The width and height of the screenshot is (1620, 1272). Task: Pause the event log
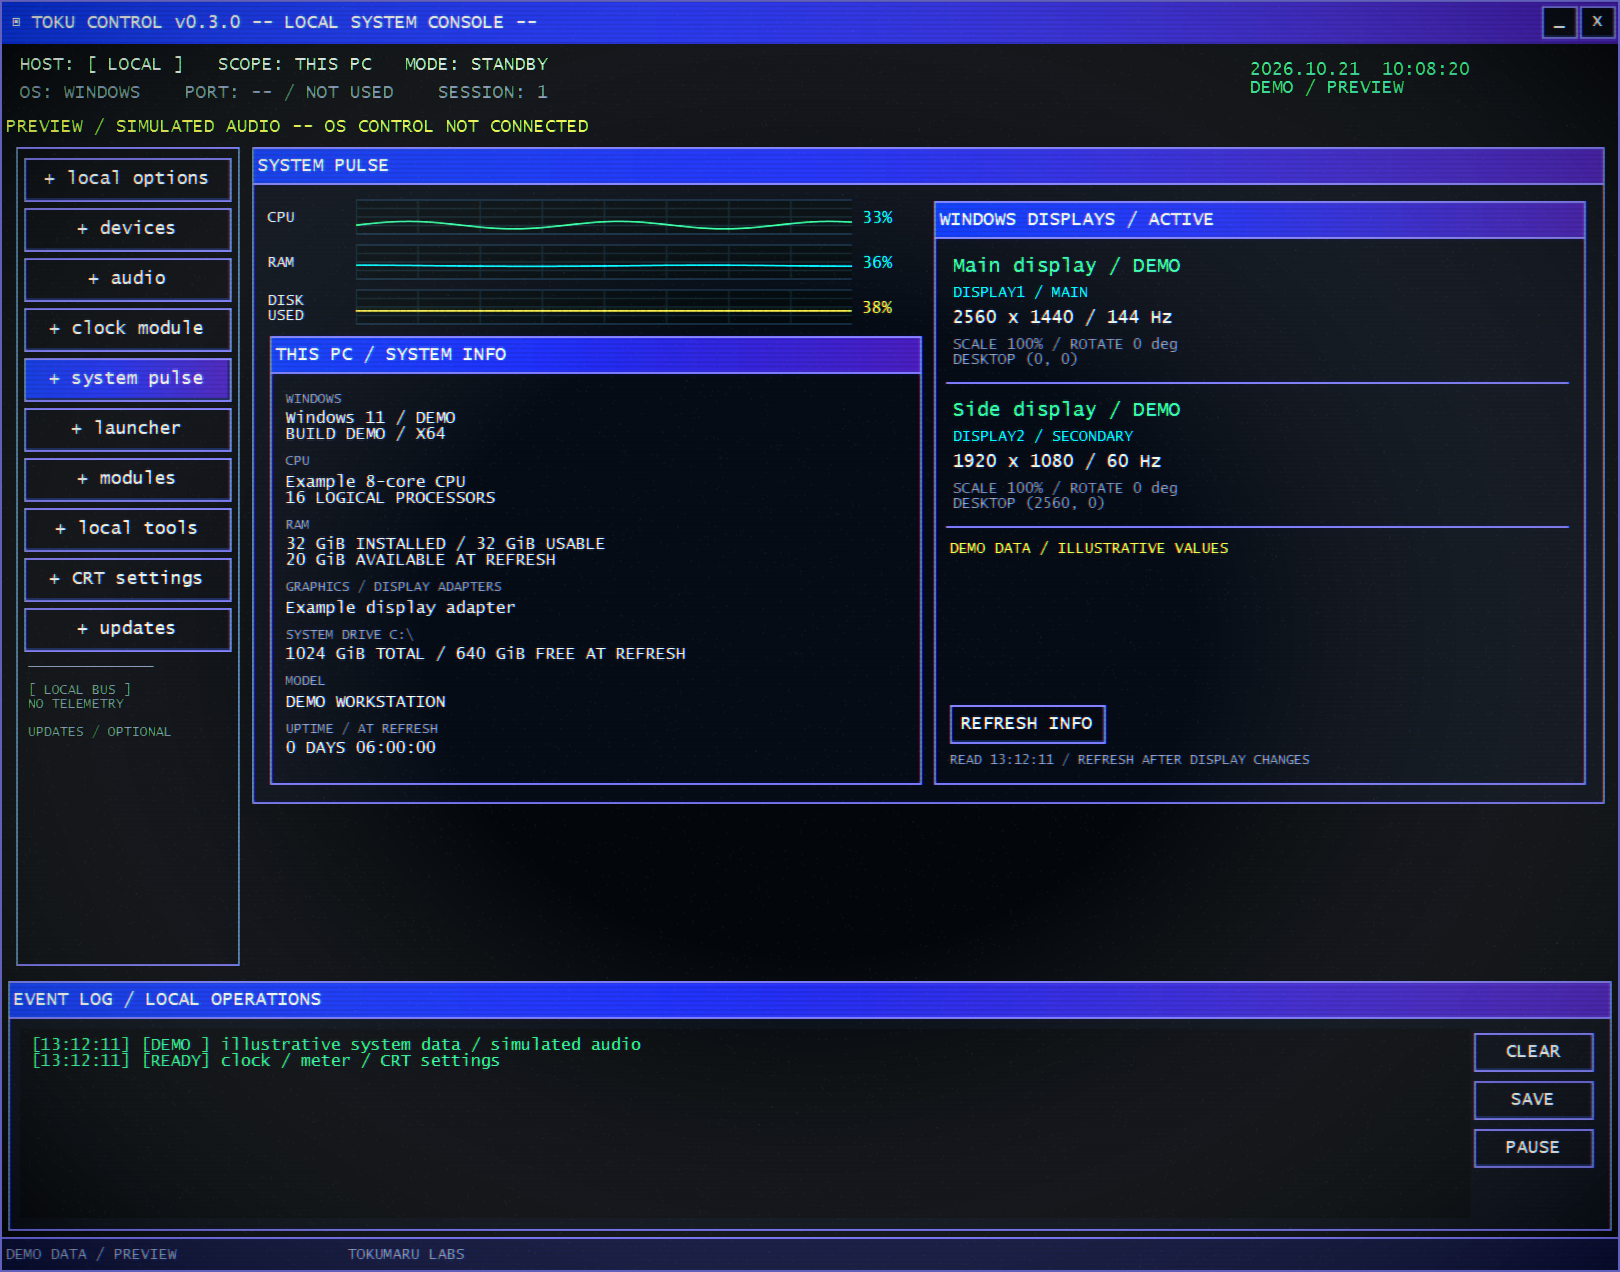pos(1533,1148)
